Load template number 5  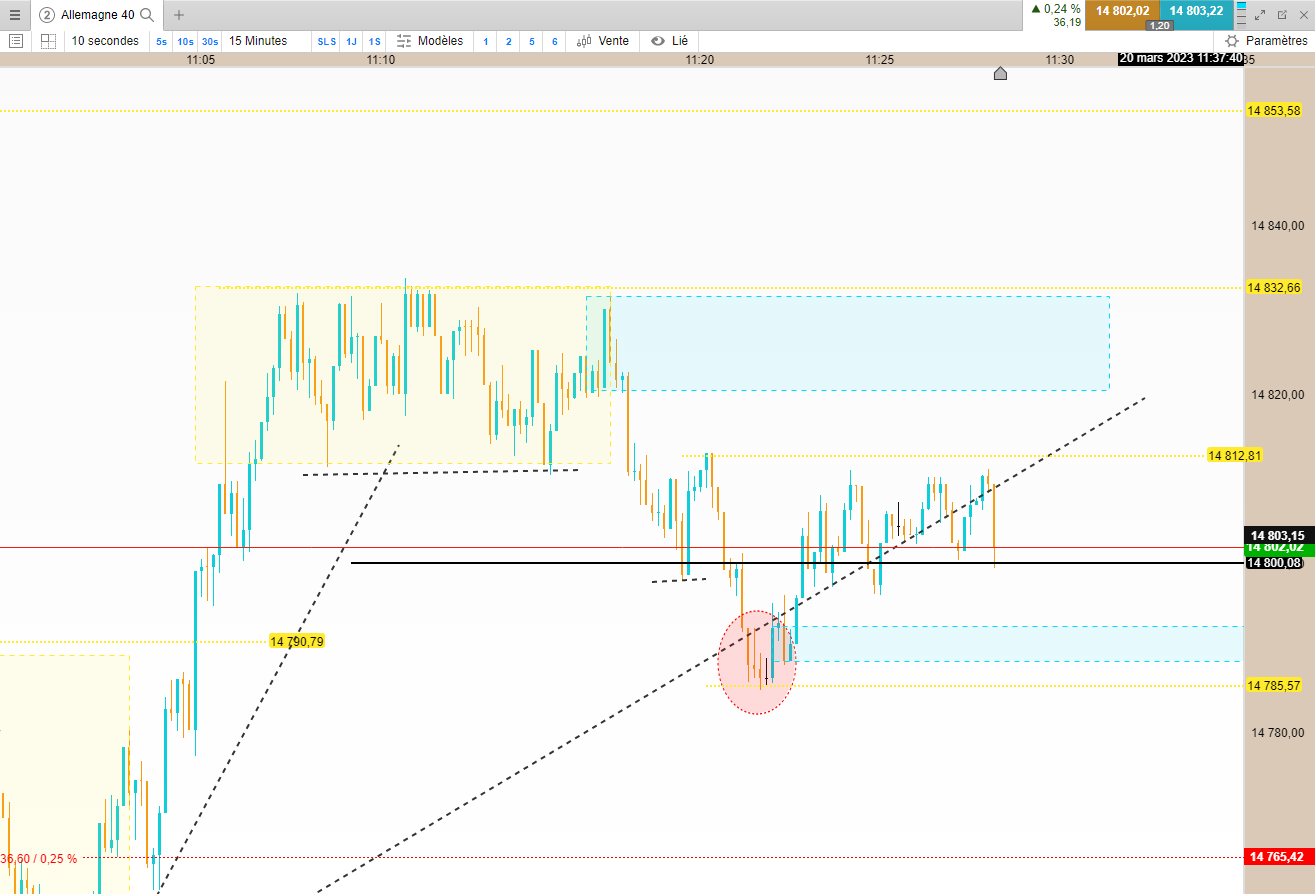click(531, 41)
